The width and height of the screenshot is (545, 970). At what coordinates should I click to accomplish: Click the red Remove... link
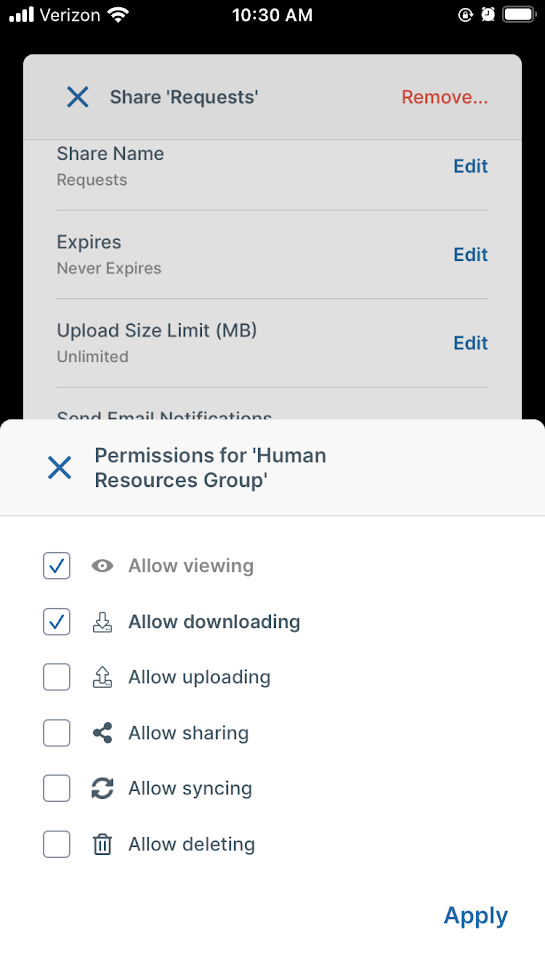pos(445,97)
